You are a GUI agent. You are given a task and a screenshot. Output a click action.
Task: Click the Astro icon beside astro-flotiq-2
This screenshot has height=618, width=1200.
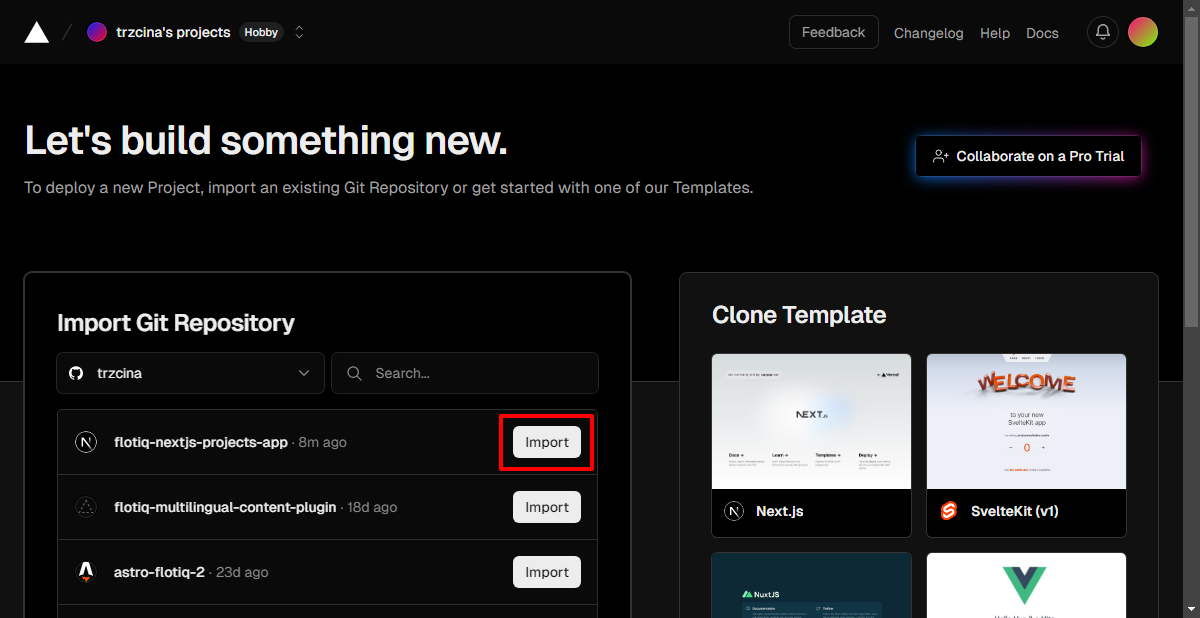pos(86,572)
